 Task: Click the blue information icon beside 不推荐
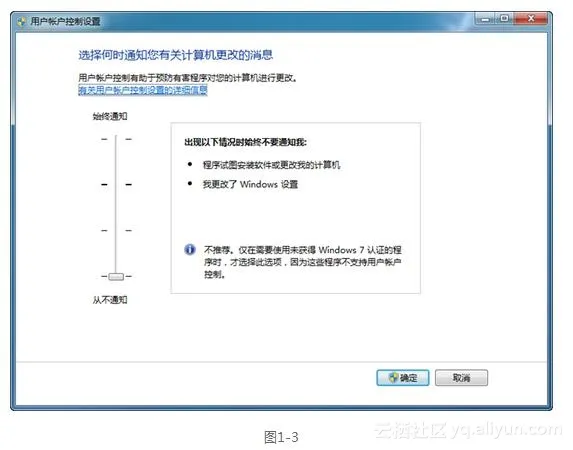(190, 250)
